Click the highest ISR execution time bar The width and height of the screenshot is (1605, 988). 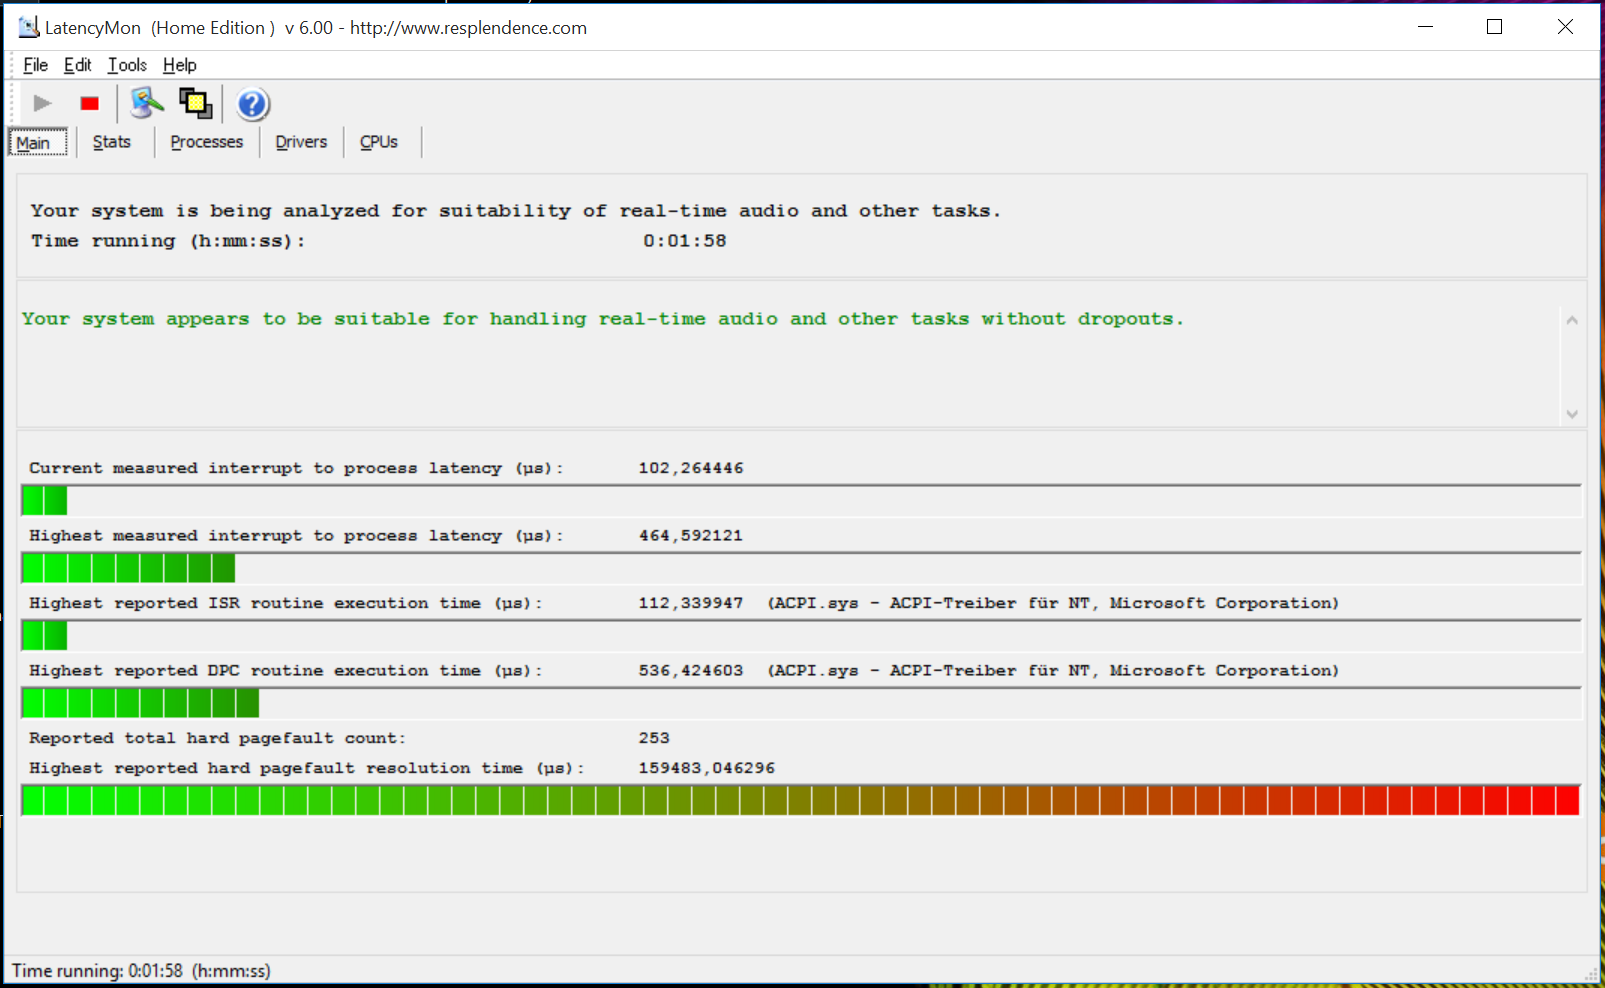coord(801,635)
